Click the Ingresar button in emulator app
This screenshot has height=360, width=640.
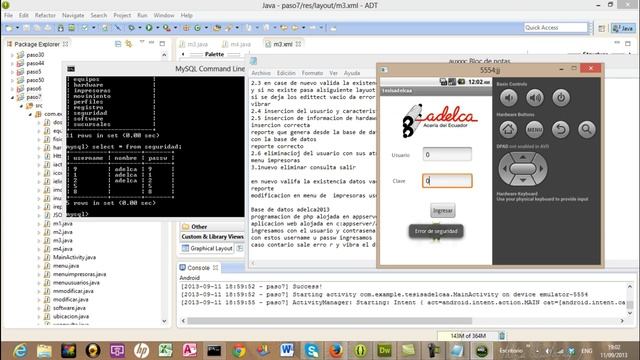pos(442,211)
